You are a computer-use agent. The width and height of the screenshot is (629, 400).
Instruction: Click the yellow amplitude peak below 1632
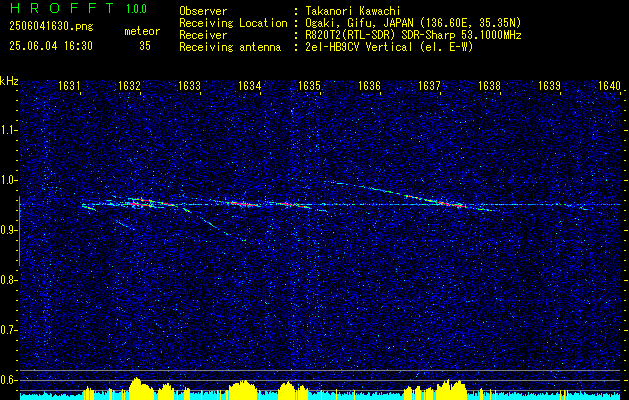click(x=140, y=387)
